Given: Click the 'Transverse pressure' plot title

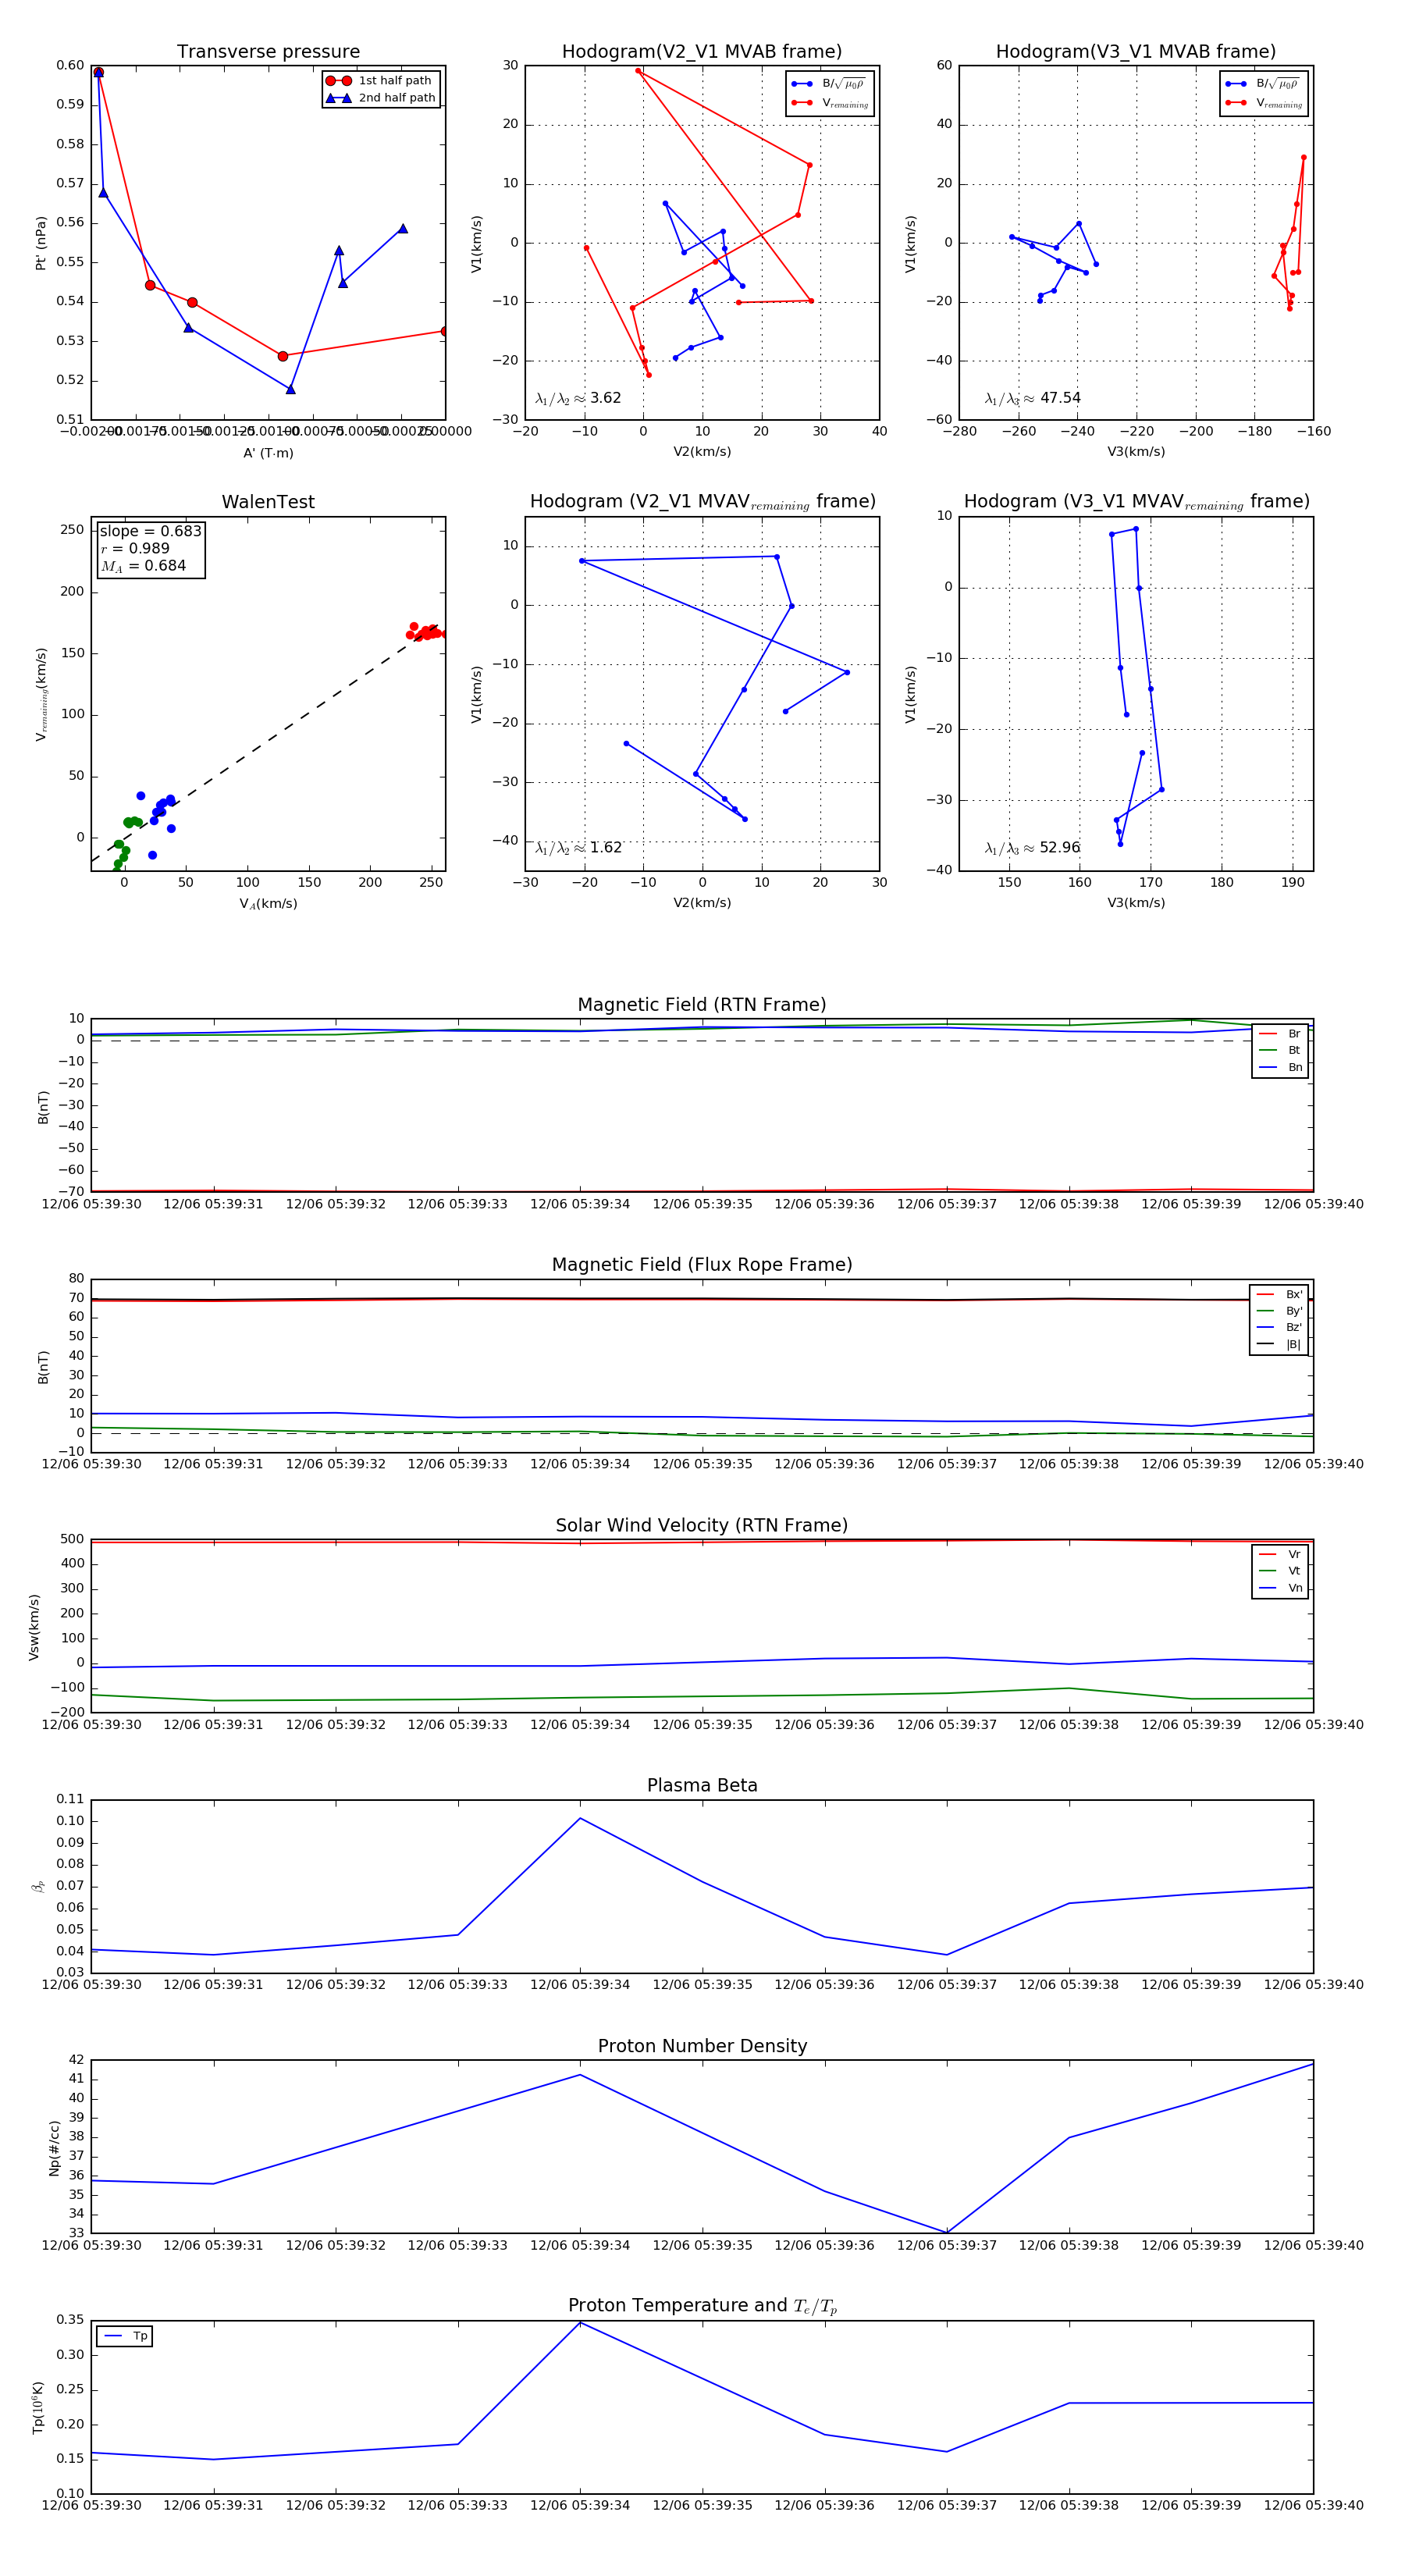Looking at the screenshot, I should coord(268,52).
